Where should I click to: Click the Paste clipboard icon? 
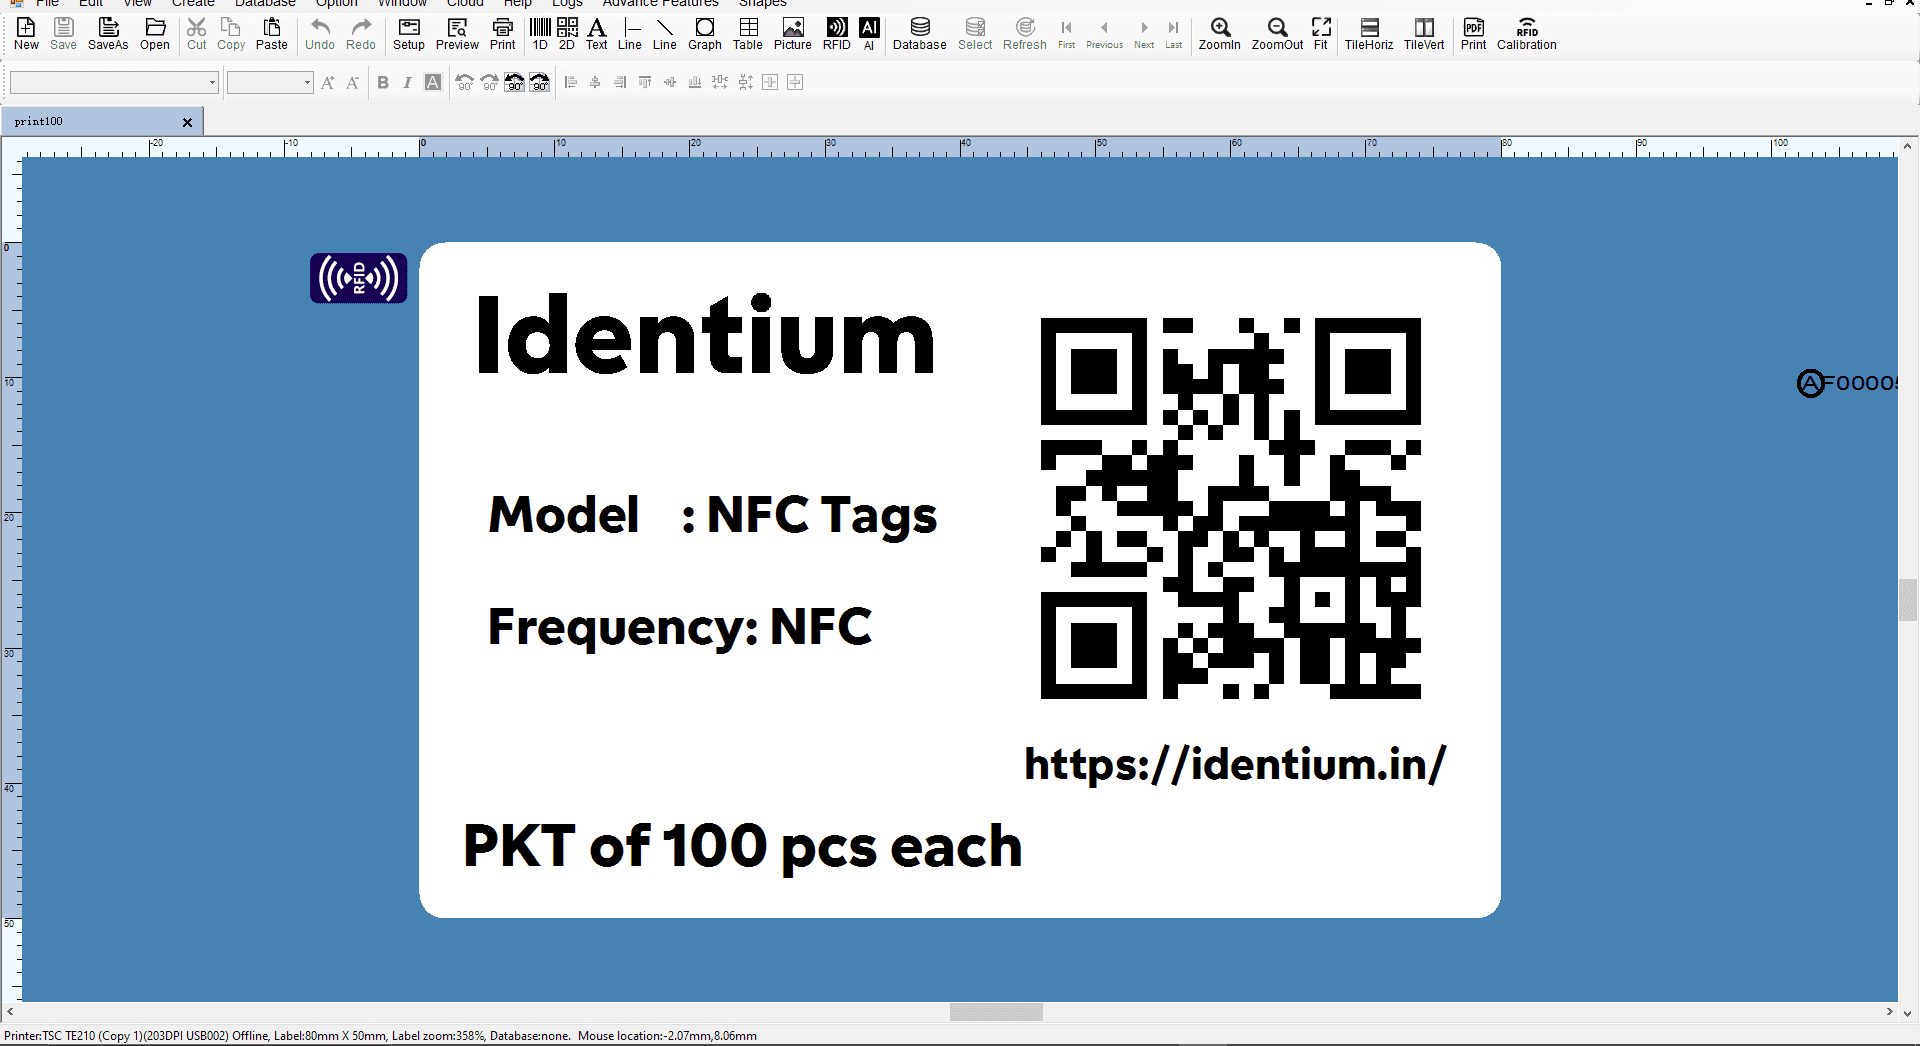[x=271, y=34]
